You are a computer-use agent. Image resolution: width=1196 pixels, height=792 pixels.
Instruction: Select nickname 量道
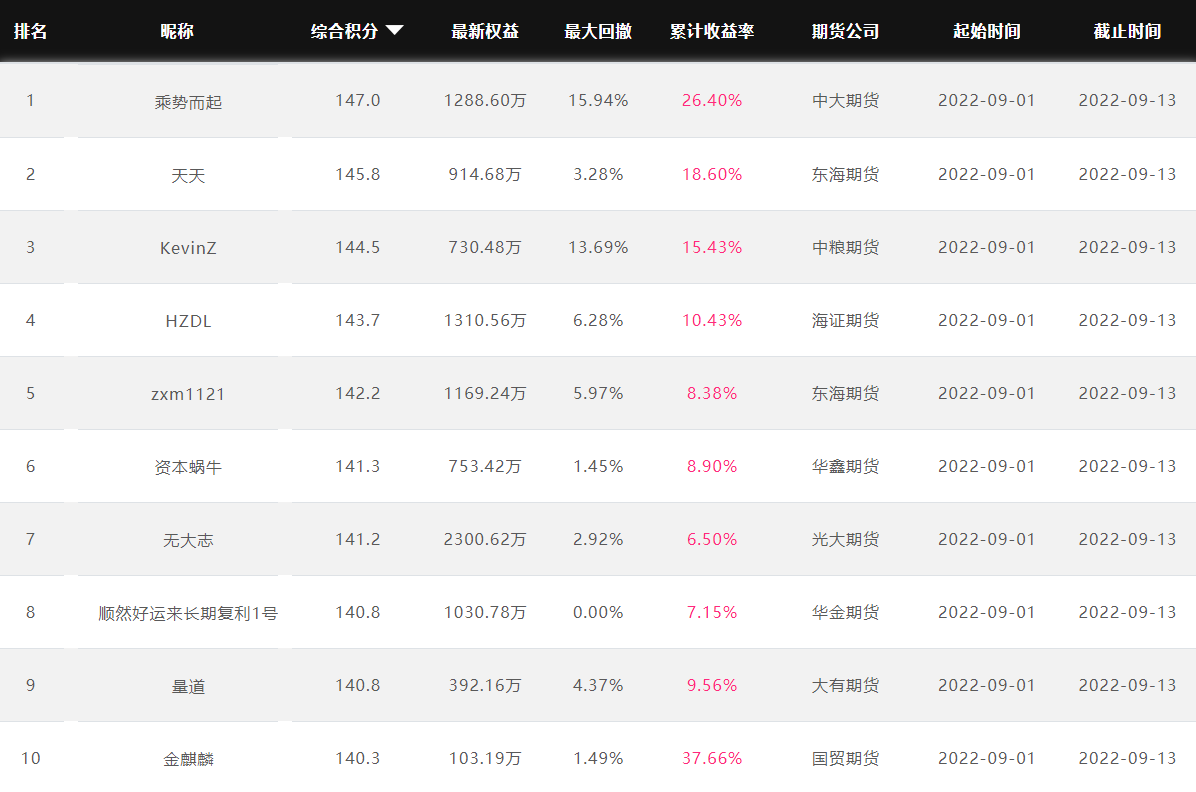coord(188,687)
